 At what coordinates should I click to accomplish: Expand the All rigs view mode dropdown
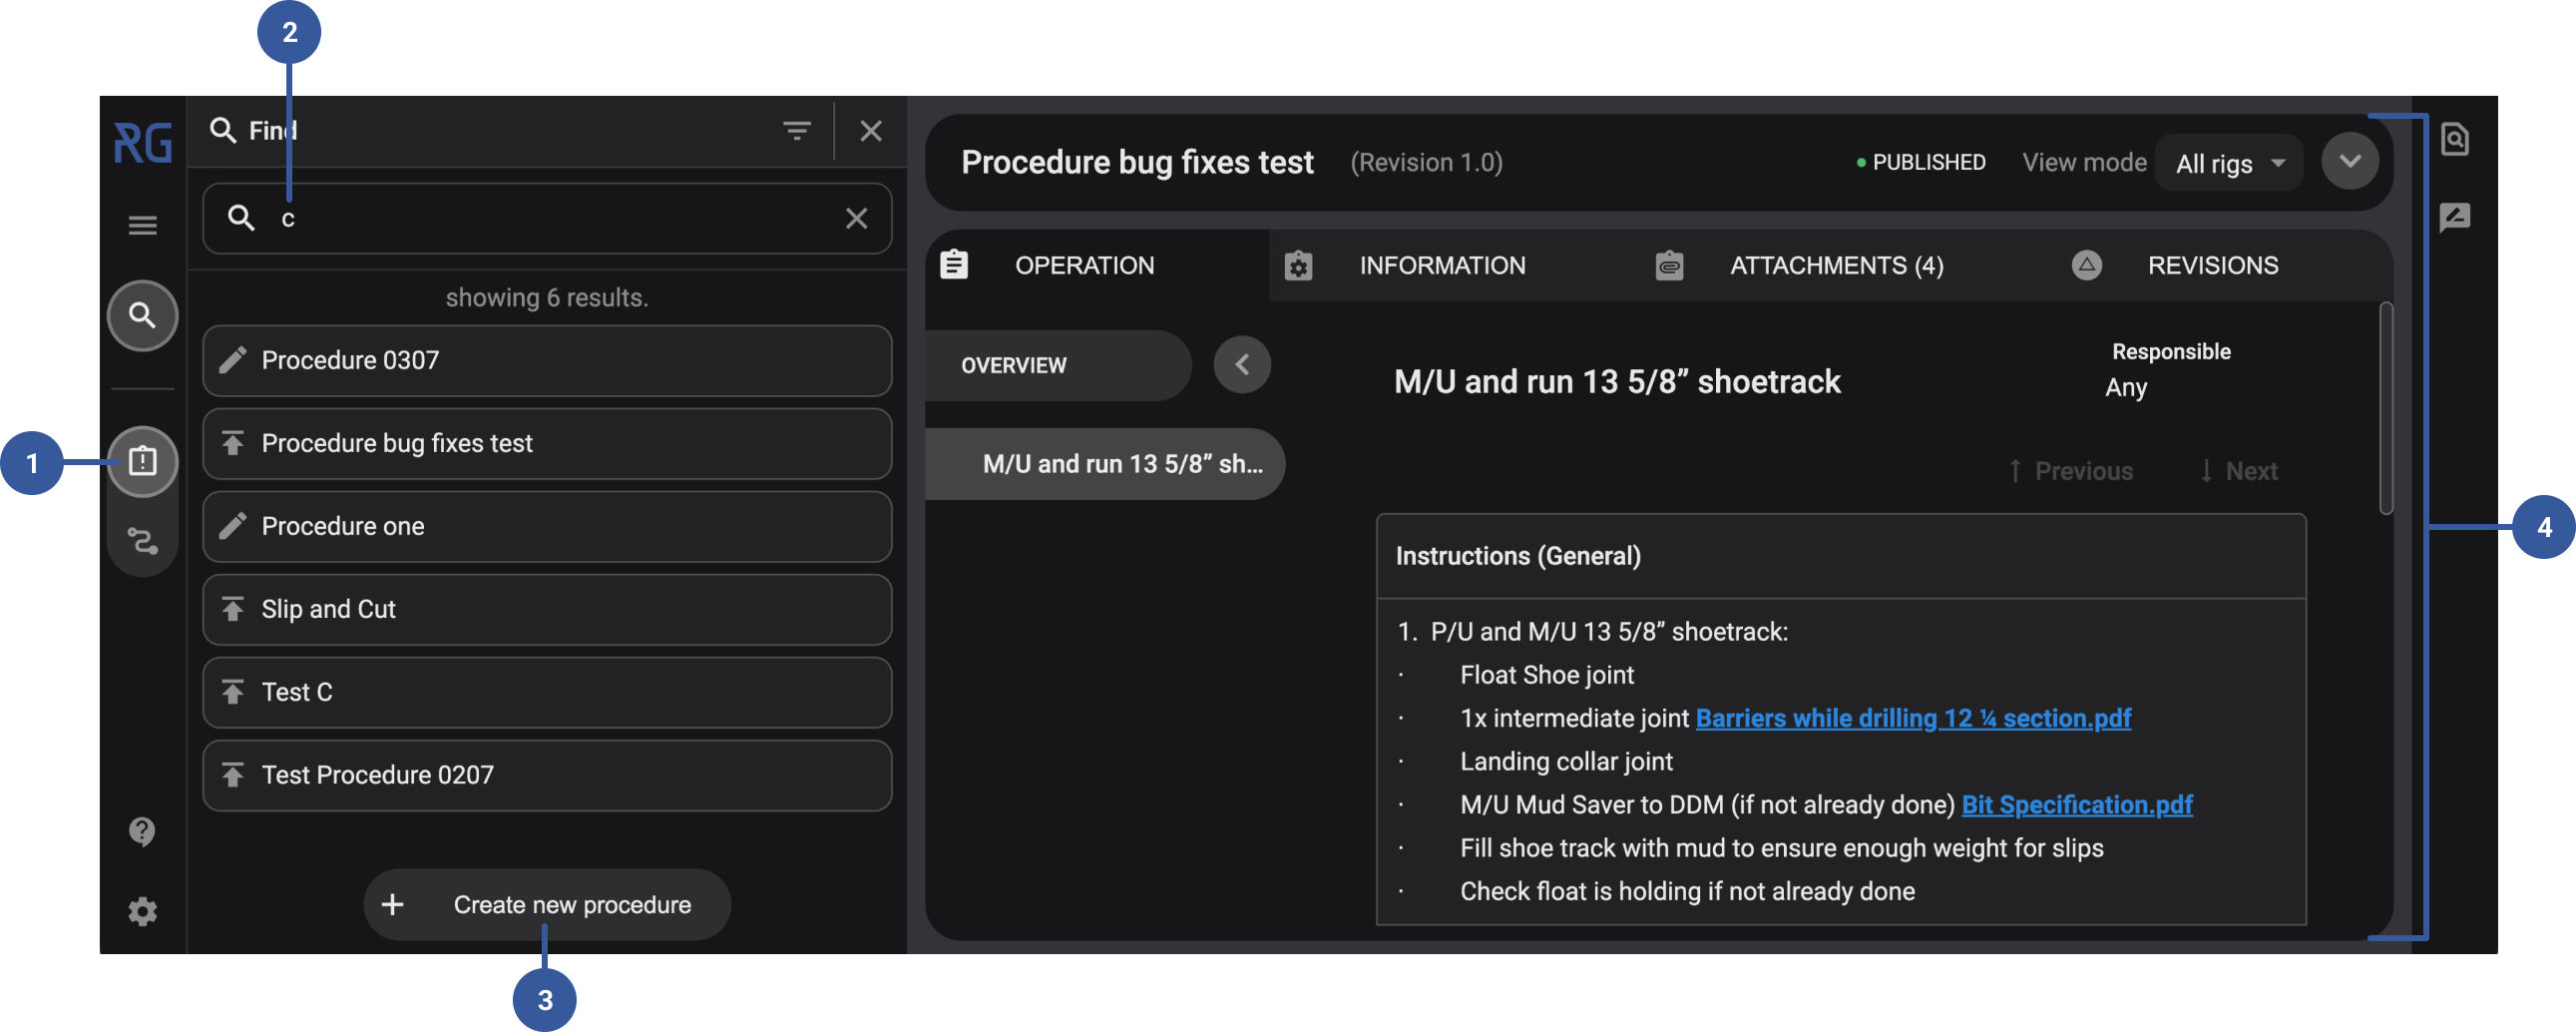[x=2229, y=163]
